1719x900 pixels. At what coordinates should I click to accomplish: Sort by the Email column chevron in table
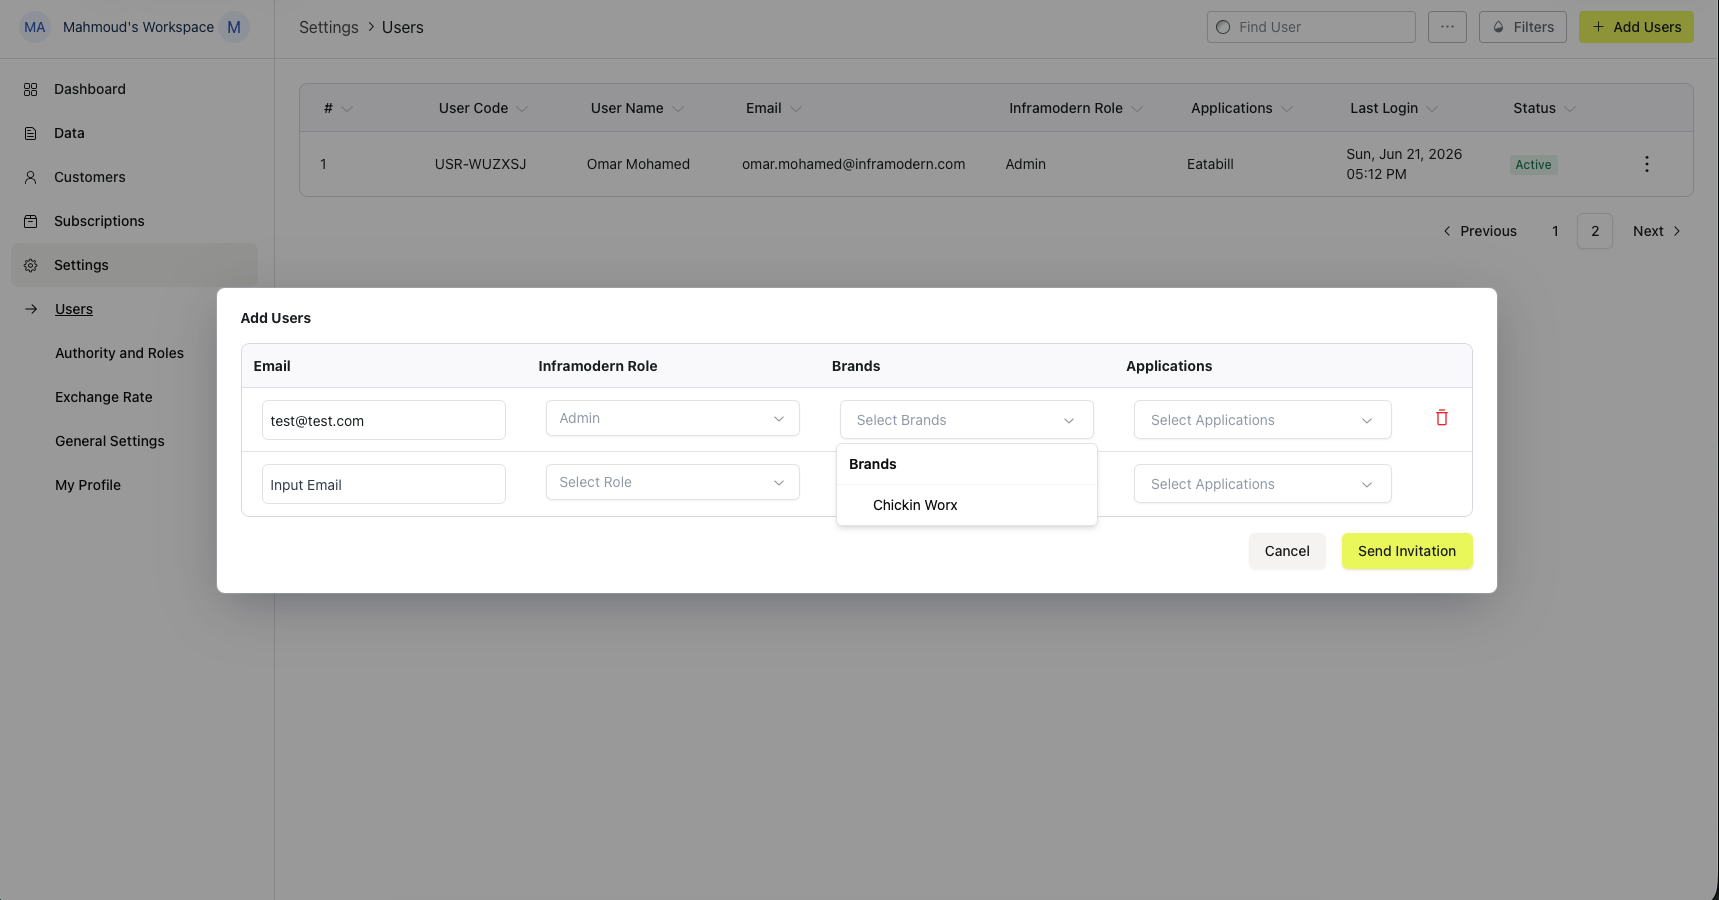tap(796, 109)
